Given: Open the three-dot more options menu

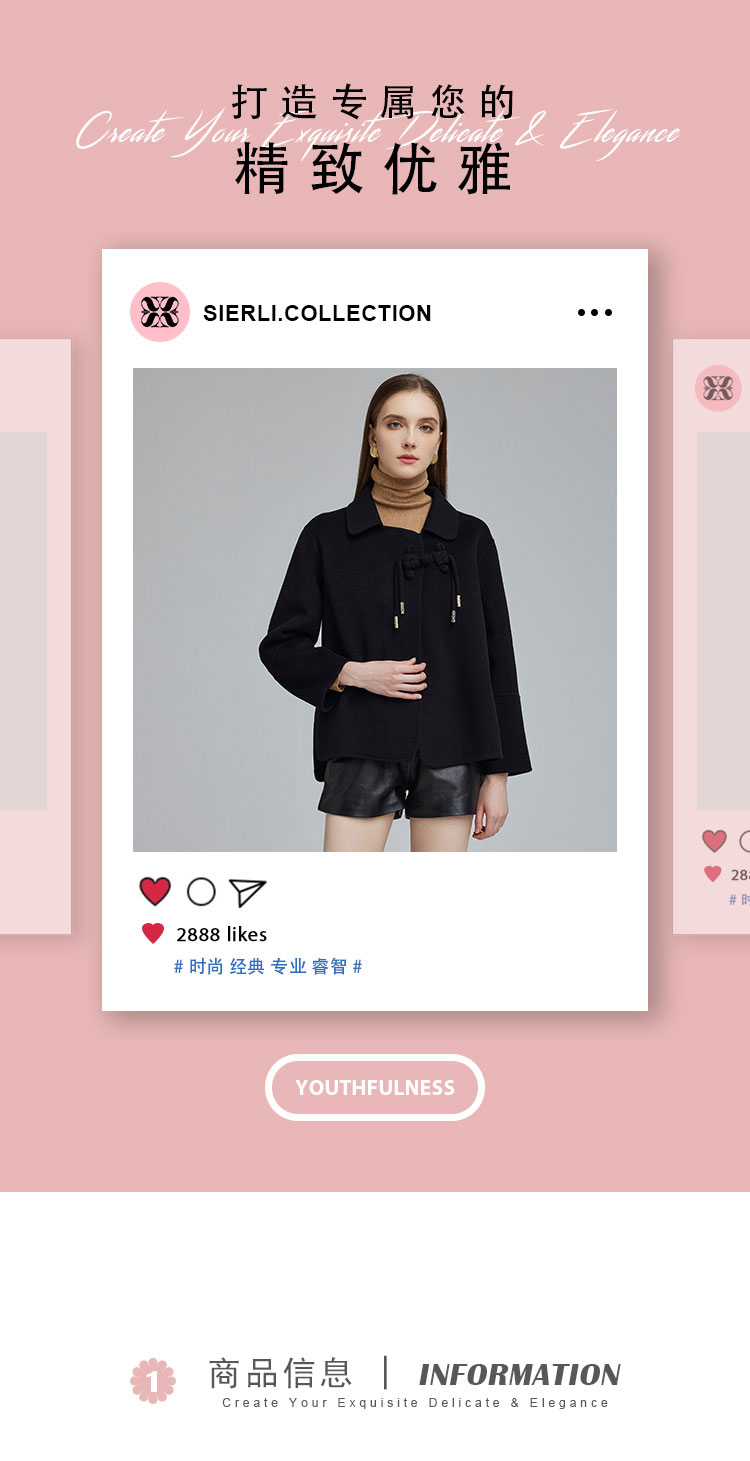Looking at the screenshot, I should 595,313.
